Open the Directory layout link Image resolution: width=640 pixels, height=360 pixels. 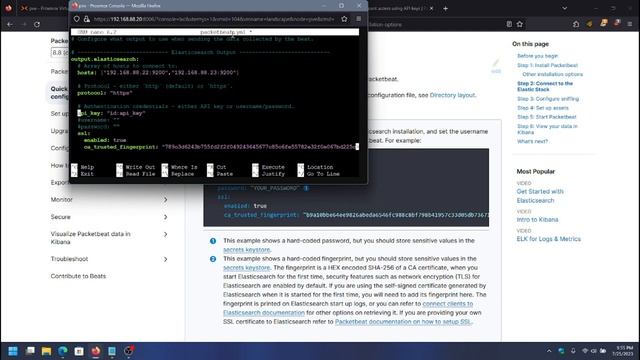click(452, 95)
